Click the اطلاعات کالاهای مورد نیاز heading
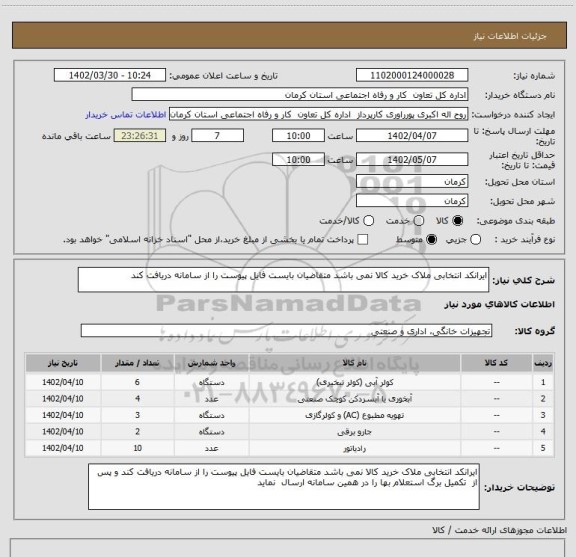576x557 pixels. coord(500,305)
